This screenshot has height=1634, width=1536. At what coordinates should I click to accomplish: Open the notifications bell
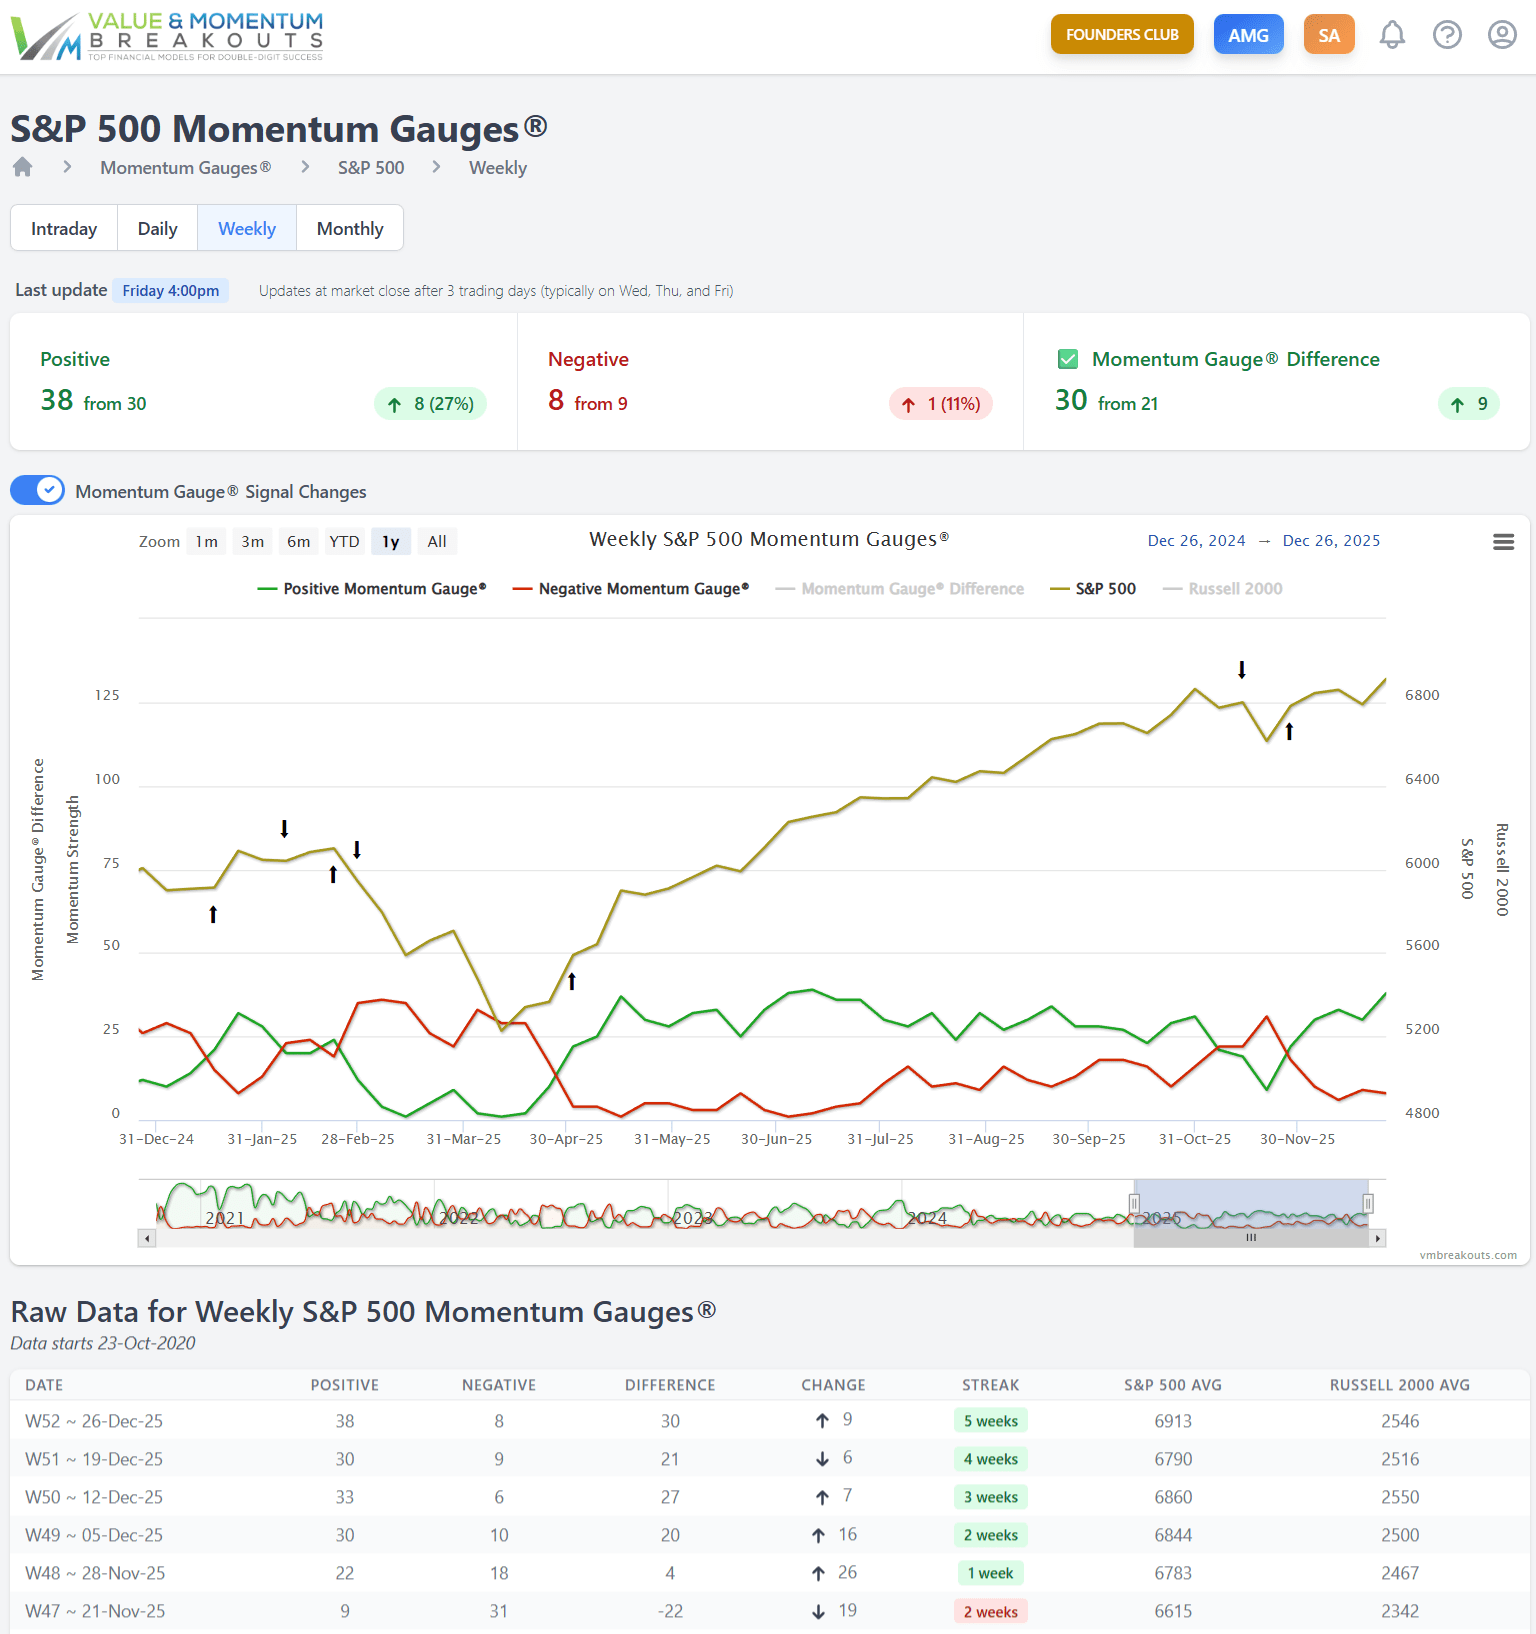click(1392, 35)
